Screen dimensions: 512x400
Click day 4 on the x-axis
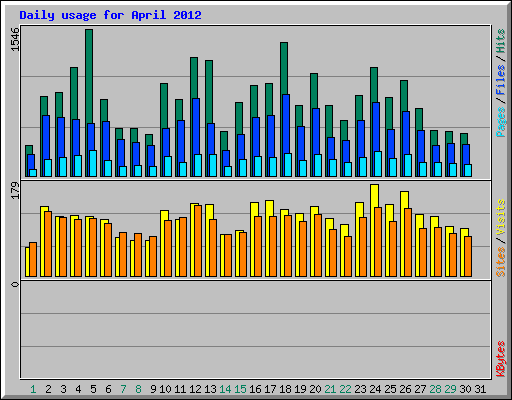(78, 389)
